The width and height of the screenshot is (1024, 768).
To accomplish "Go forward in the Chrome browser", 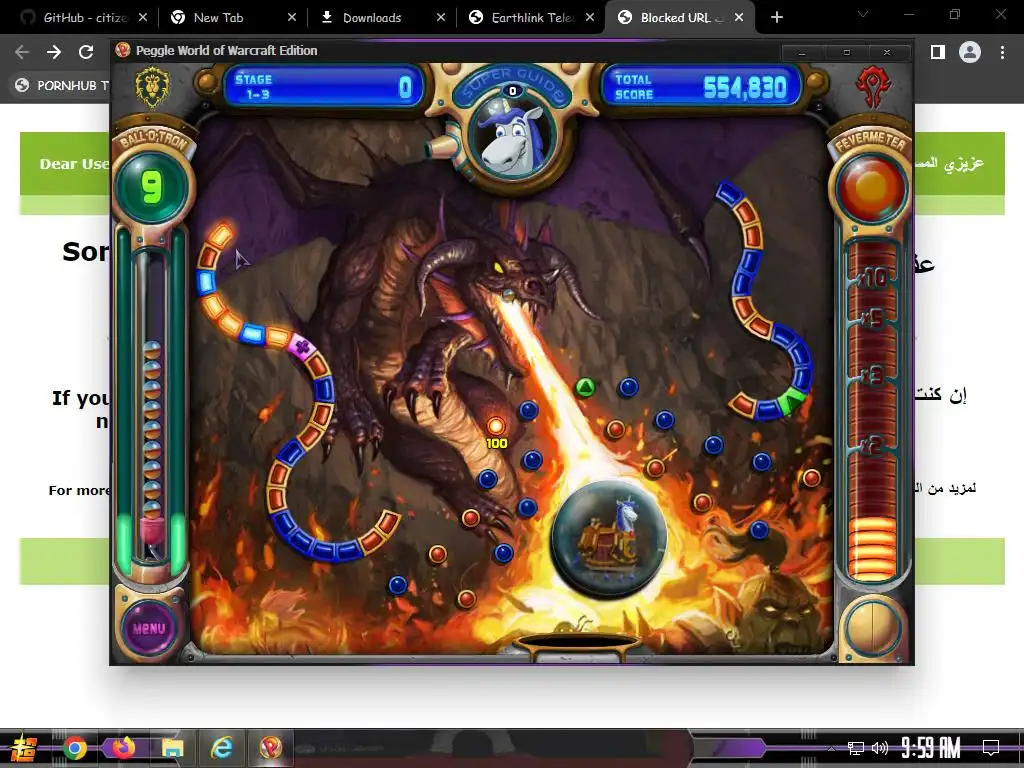I will 54,52.
